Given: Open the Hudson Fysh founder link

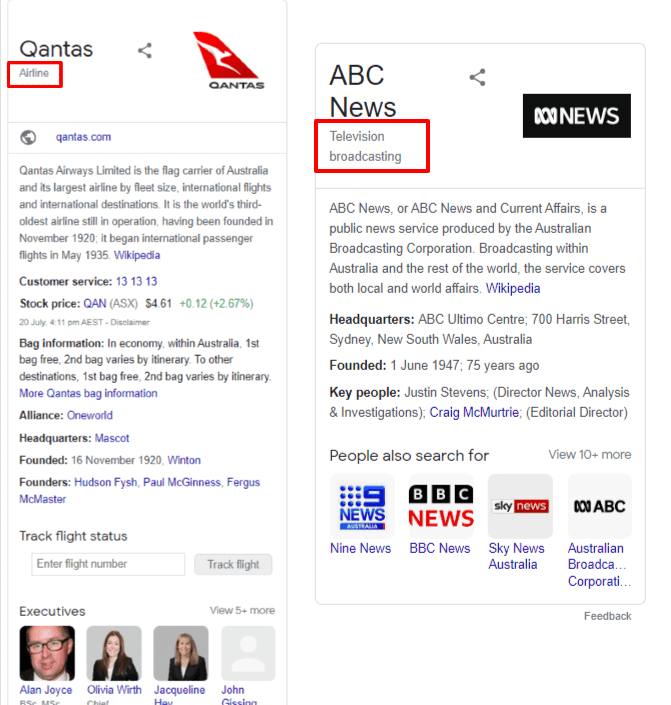Looking at the screenshot, I should [x=105, y=482].
